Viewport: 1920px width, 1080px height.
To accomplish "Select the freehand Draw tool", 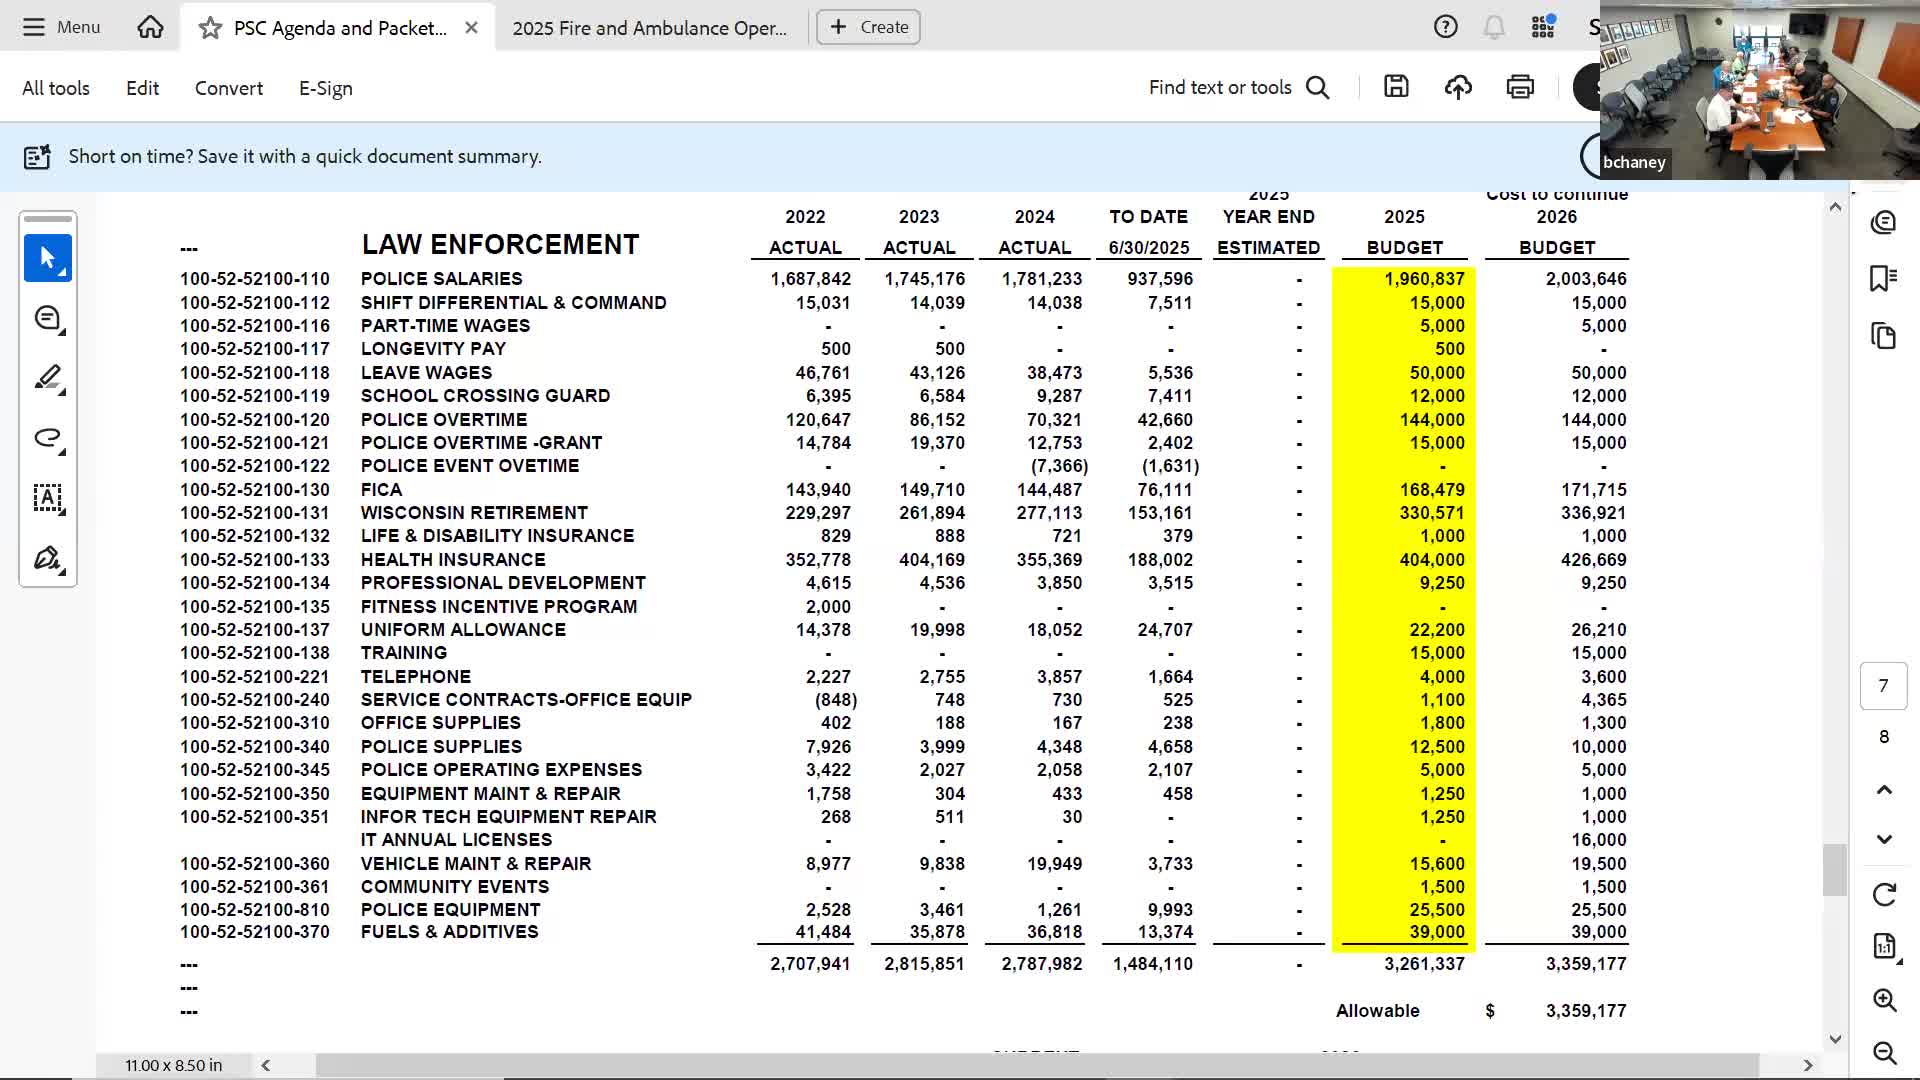I will 47,438.
